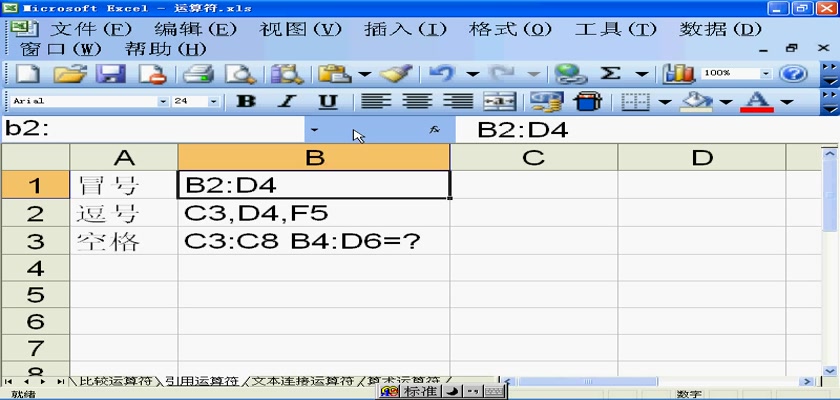Toggle italic formatting
Viewport: 840px width, 400px height.
click(x=286, y=101)
